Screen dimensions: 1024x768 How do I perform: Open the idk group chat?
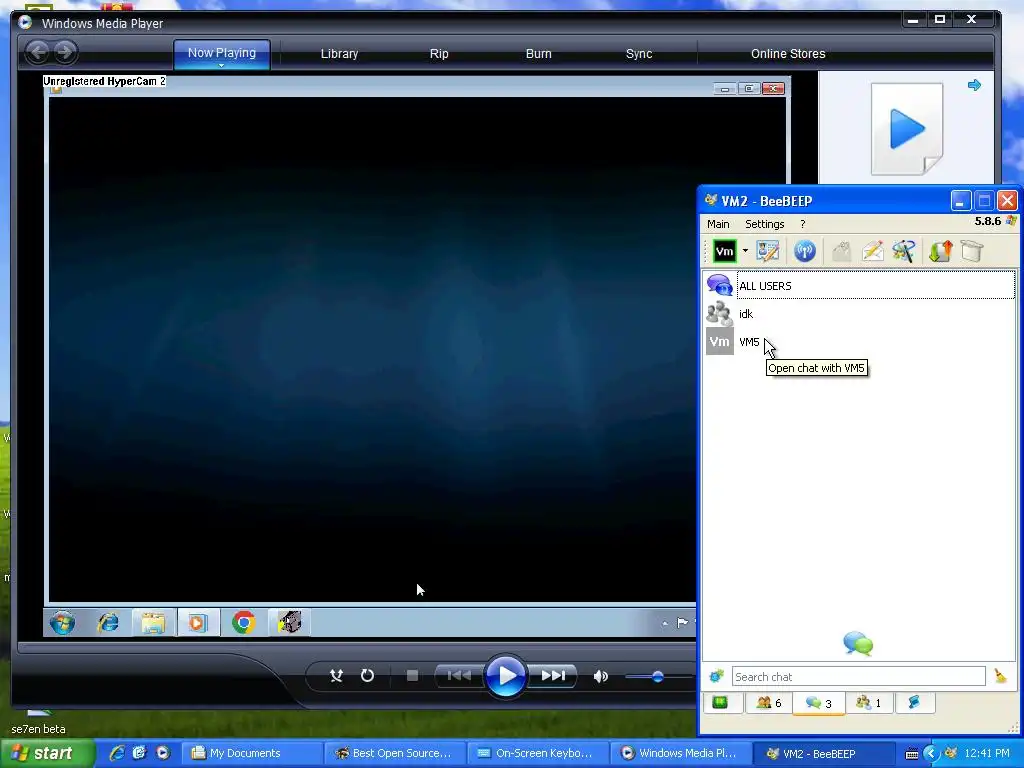click(859, 313)
